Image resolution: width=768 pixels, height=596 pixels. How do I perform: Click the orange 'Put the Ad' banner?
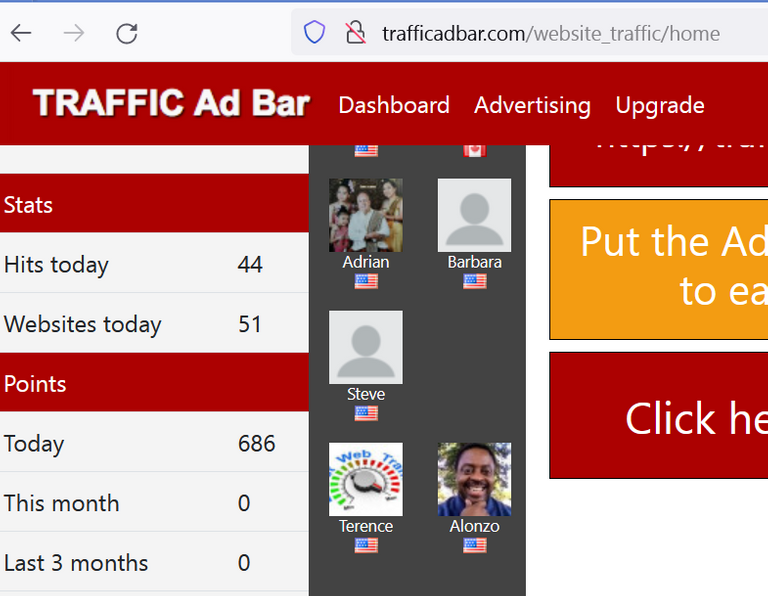coord(659,269)
